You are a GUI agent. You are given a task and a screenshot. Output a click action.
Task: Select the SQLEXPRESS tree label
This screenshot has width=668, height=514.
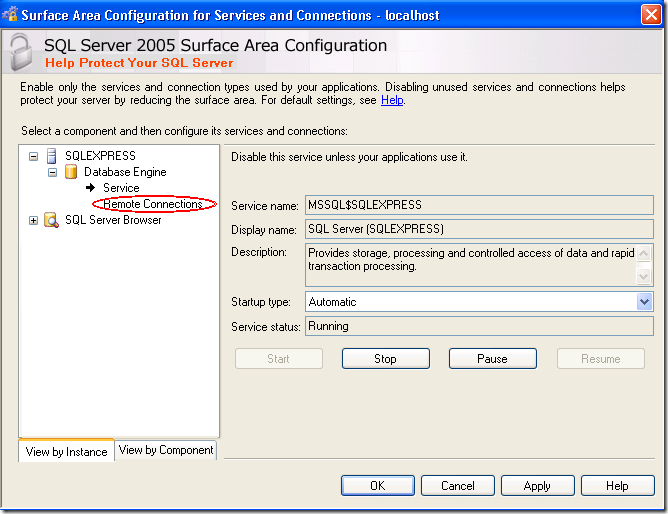100,156
